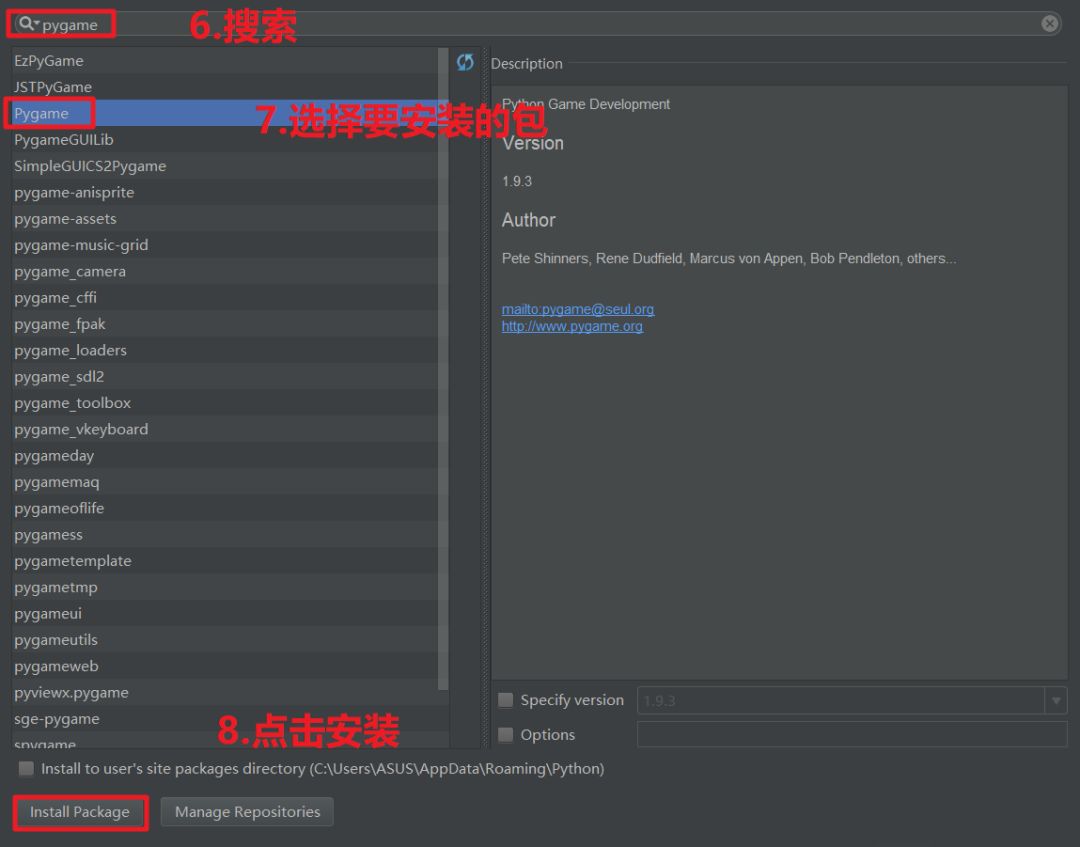The image size is (1080, 847).
Task: Reload the package list with the refresh icon
Action: coord(465,62)
